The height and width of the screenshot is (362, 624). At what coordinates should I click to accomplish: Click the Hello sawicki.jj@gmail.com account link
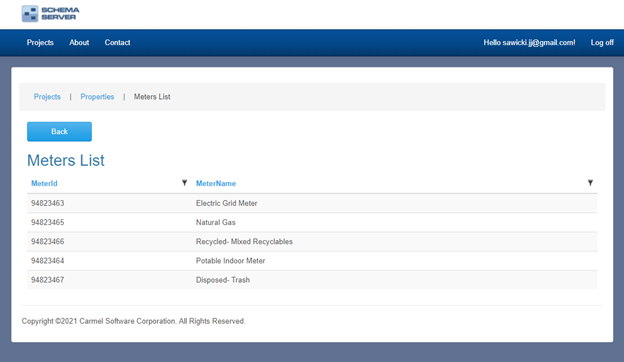click(x=529, y=43)
